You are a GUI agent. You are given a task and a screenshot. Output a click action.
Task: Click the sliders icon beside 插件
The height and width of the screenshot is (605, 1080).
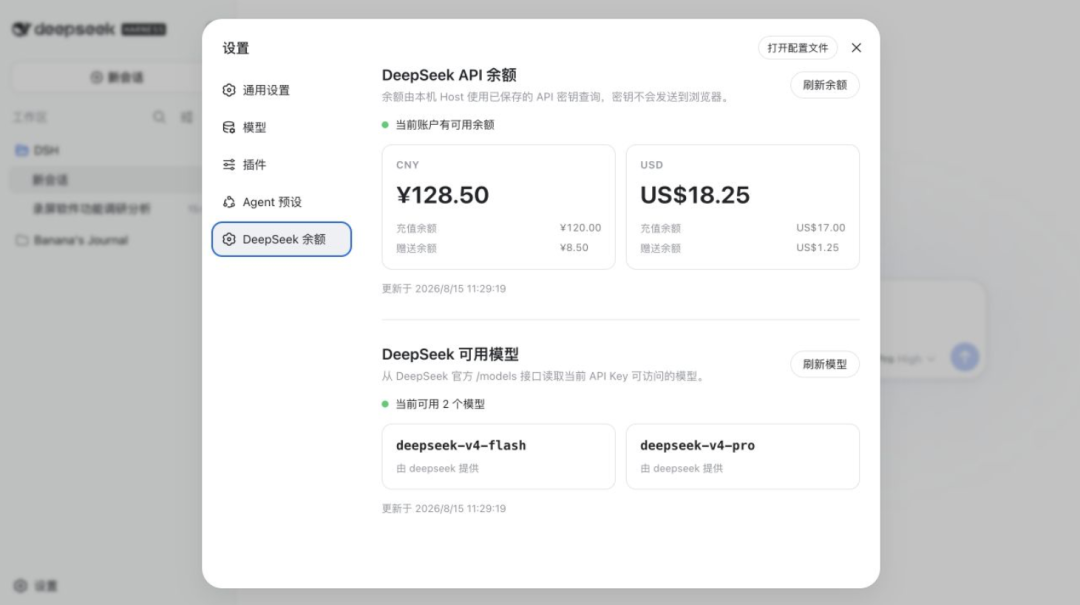229,165
